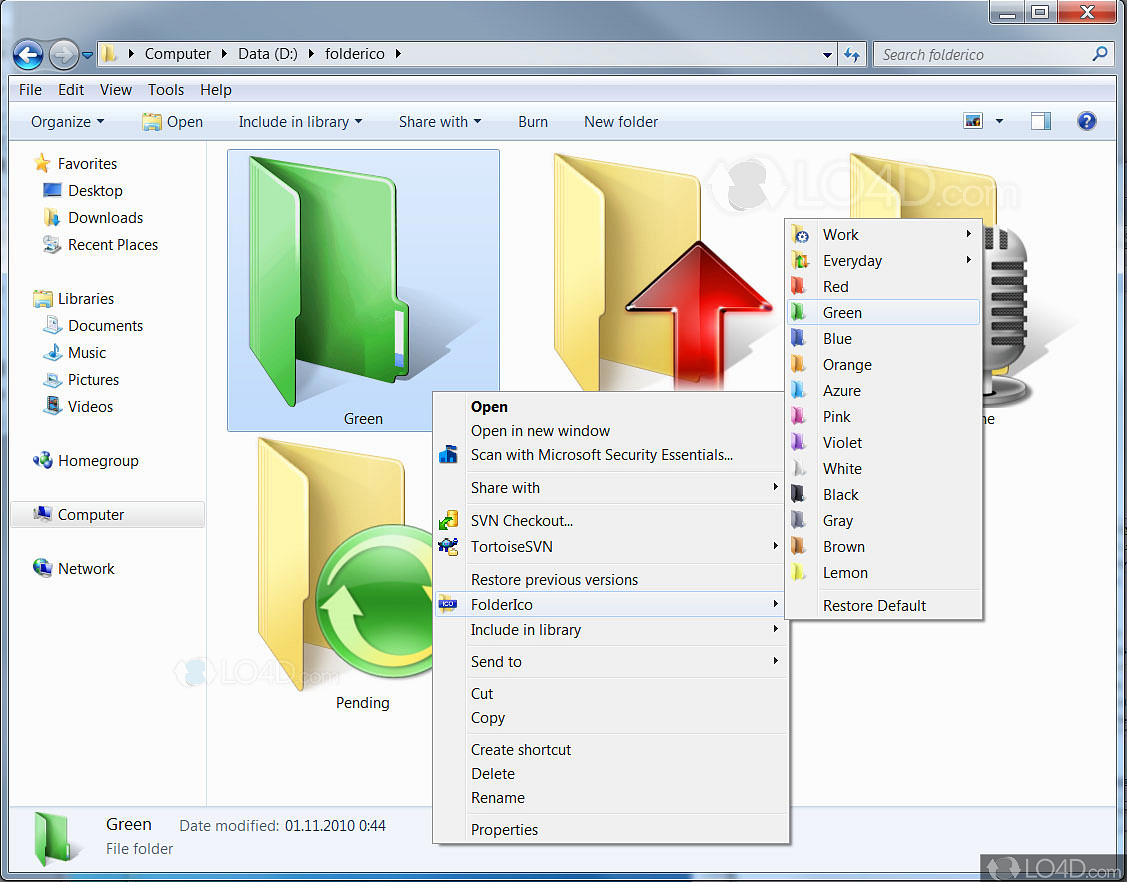Screen dimensions: 1127x882
Task: Open the View menu
Action: coord(116,90)
